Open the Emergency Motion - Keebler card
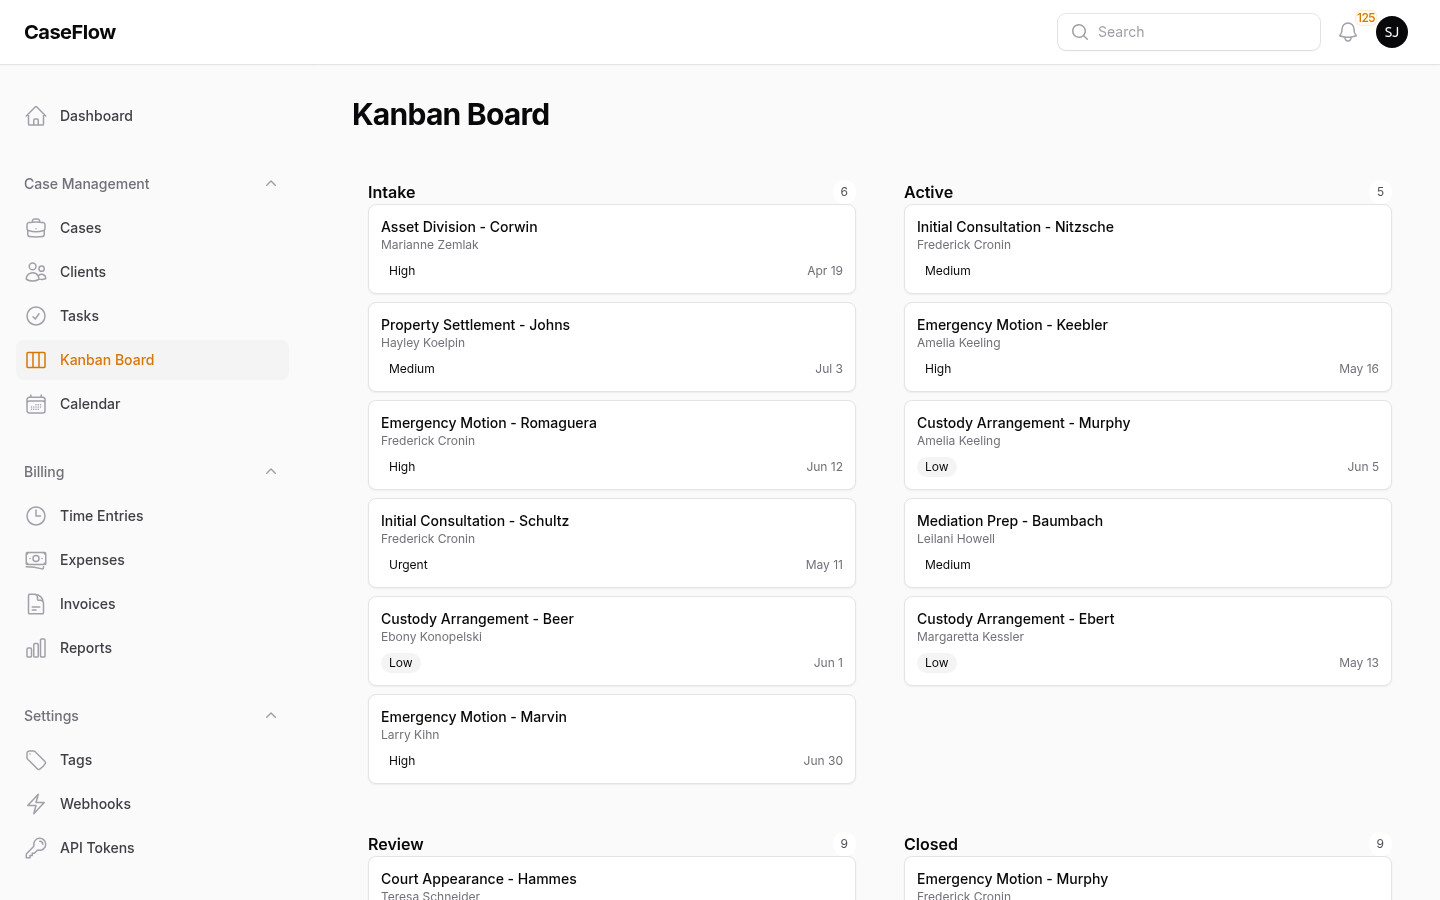Image resolution: width=1440 pixels, height=900 pixels. (1147, 346)
